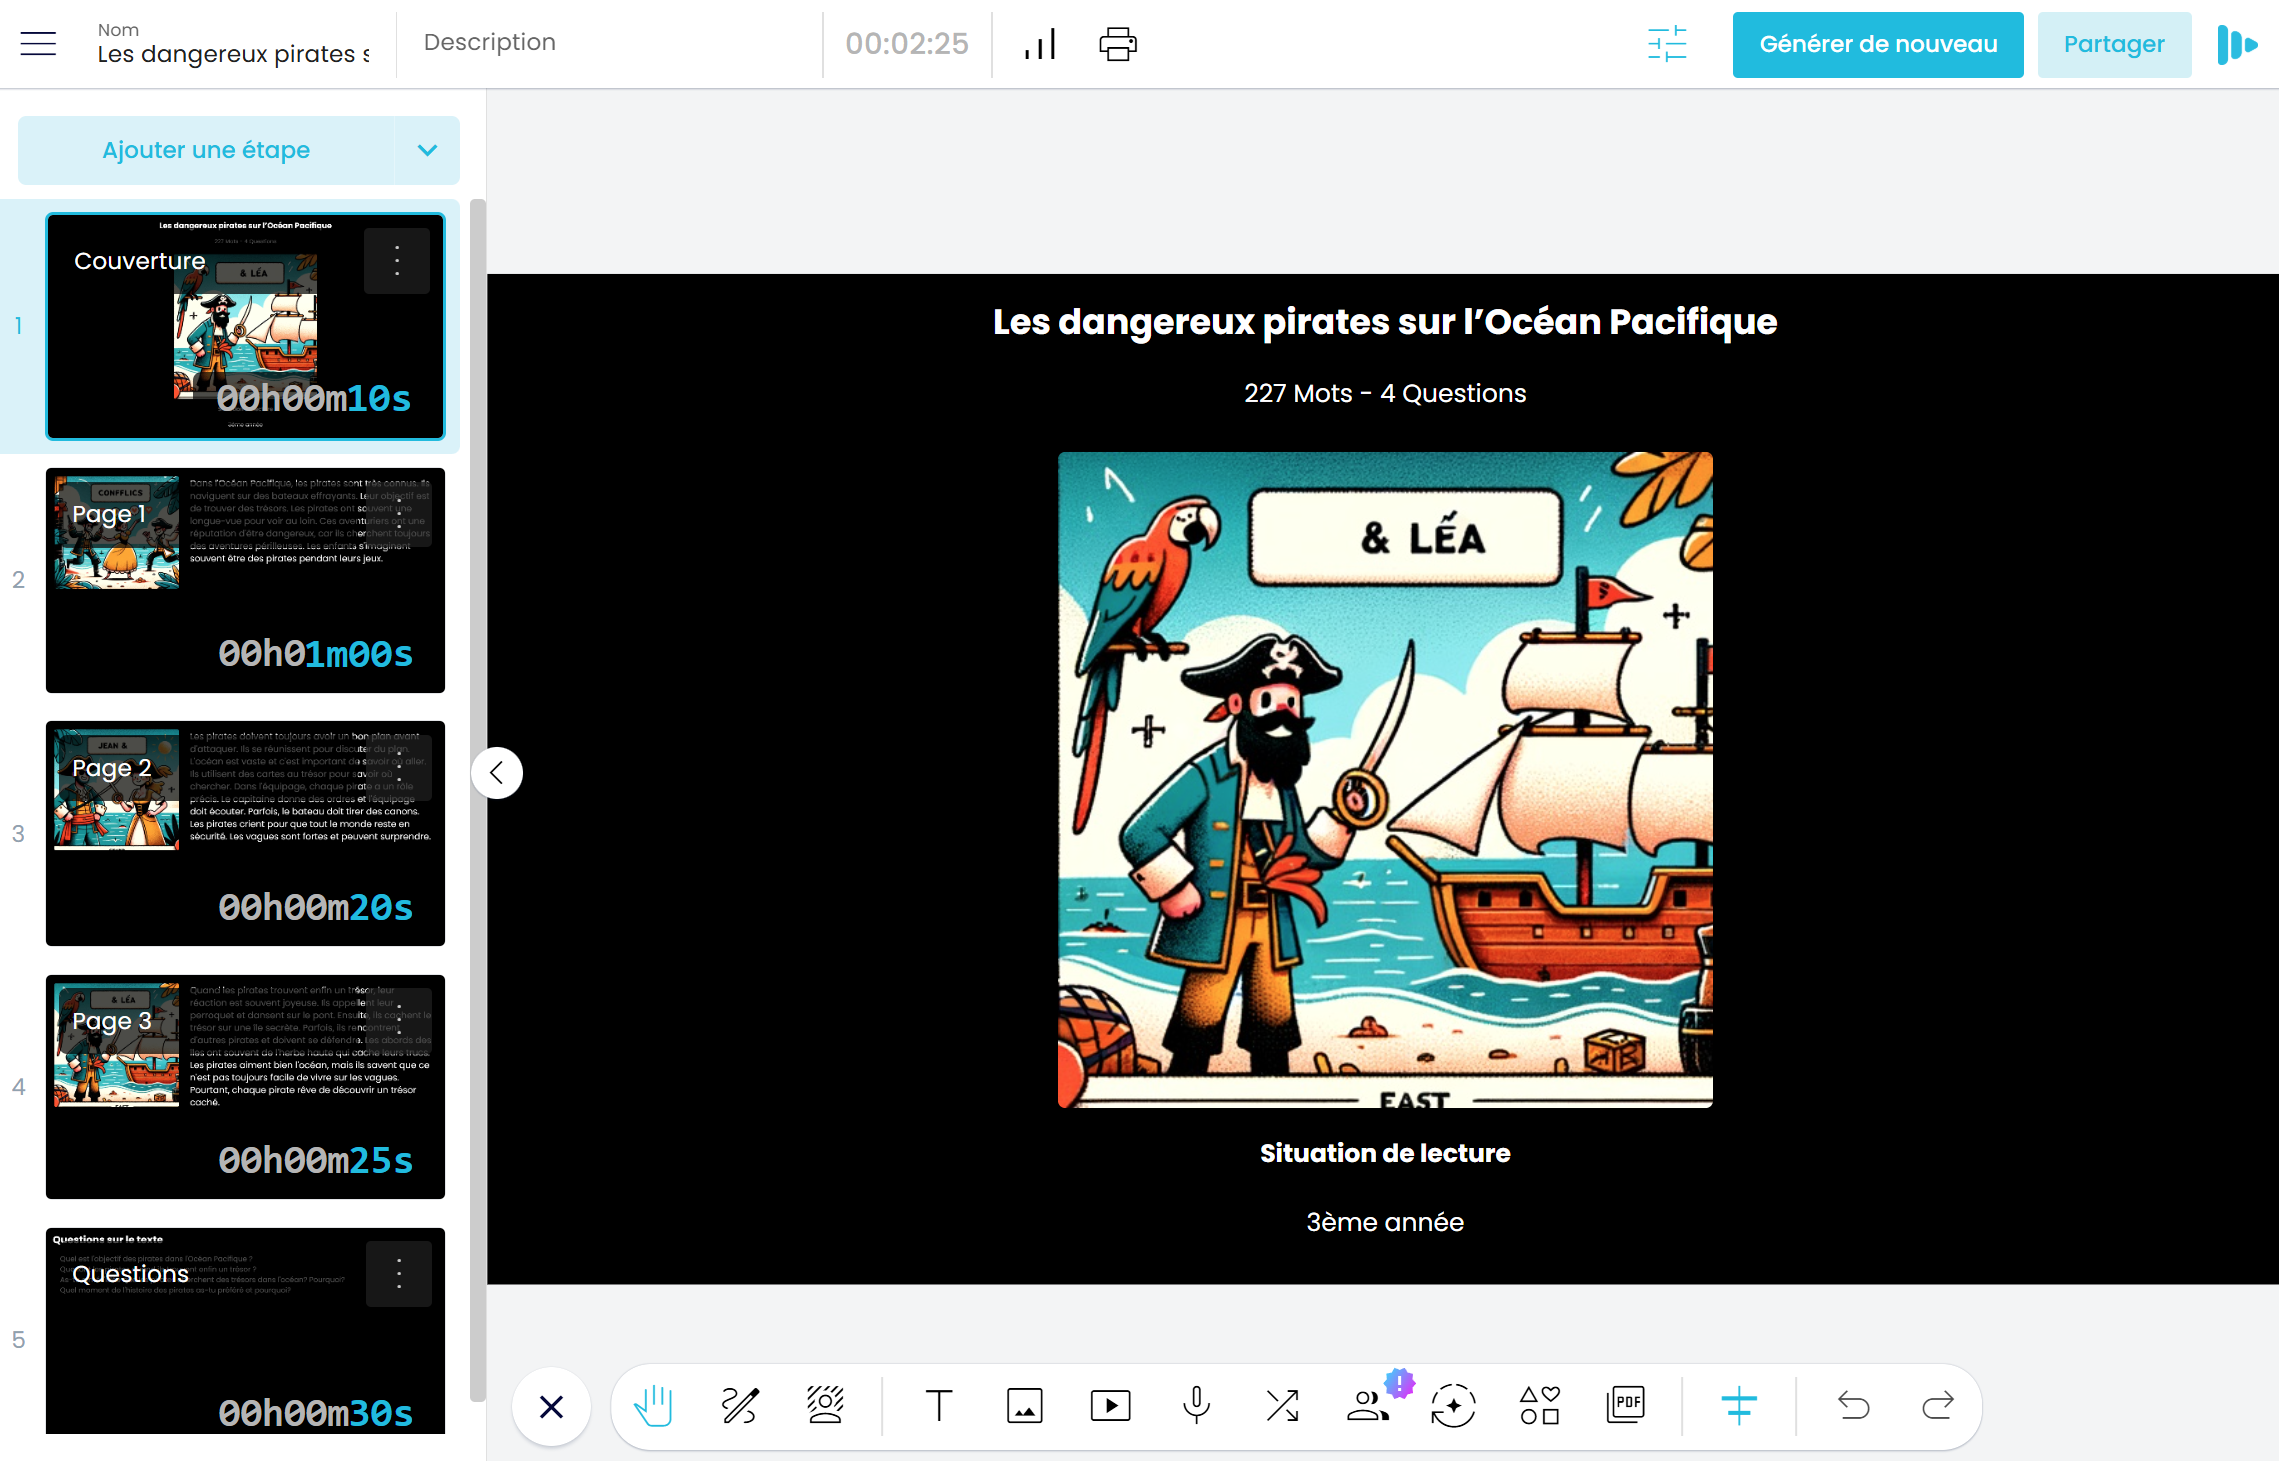Viewport: 2279px width, 1461px height.
Task: Open the Questions step options menu
Action: [399, 1274]
